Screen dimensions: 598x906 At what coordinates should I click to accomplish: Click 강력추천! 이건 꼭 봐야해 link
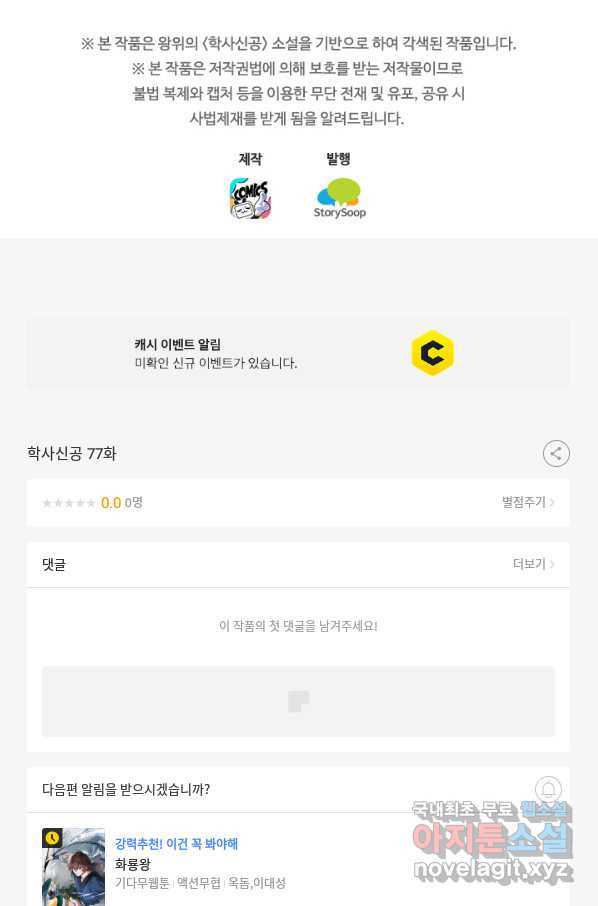176,844
